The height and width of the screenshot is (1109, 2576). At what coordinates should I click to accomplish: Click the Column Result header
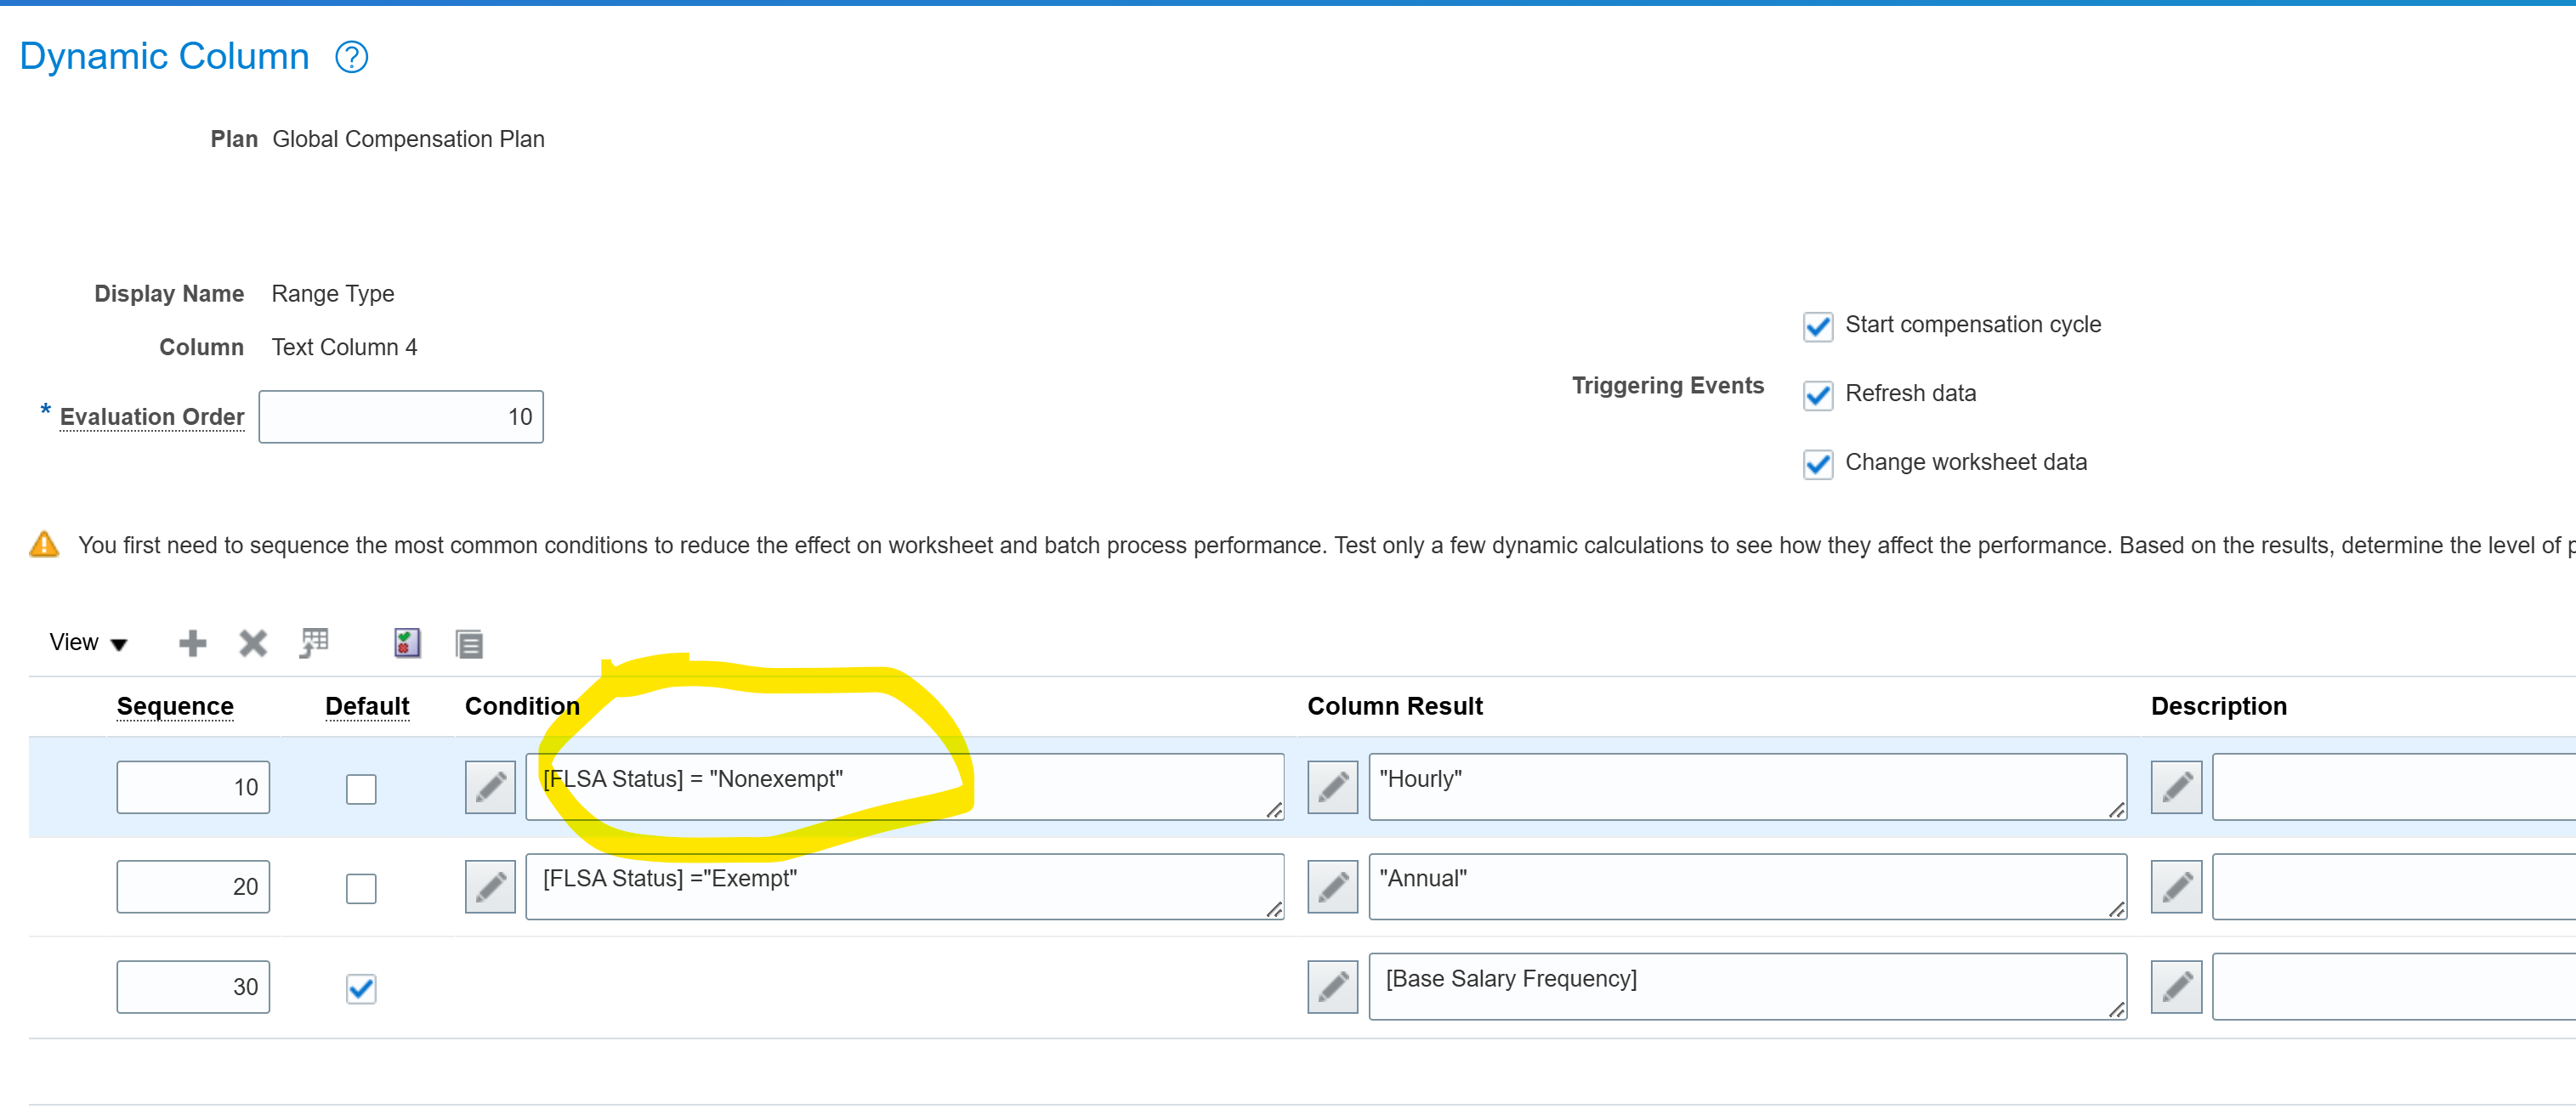1395,706
